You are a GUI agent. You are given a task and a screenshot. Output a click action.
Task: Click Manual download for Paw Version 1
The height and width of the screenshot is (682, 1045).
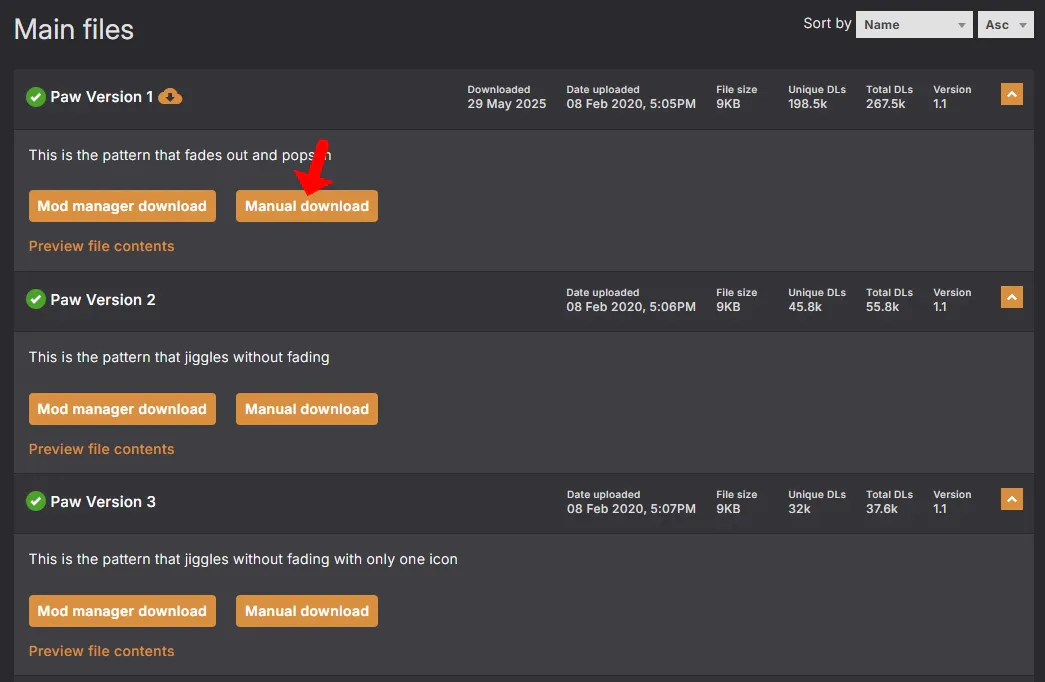(307, 206)
